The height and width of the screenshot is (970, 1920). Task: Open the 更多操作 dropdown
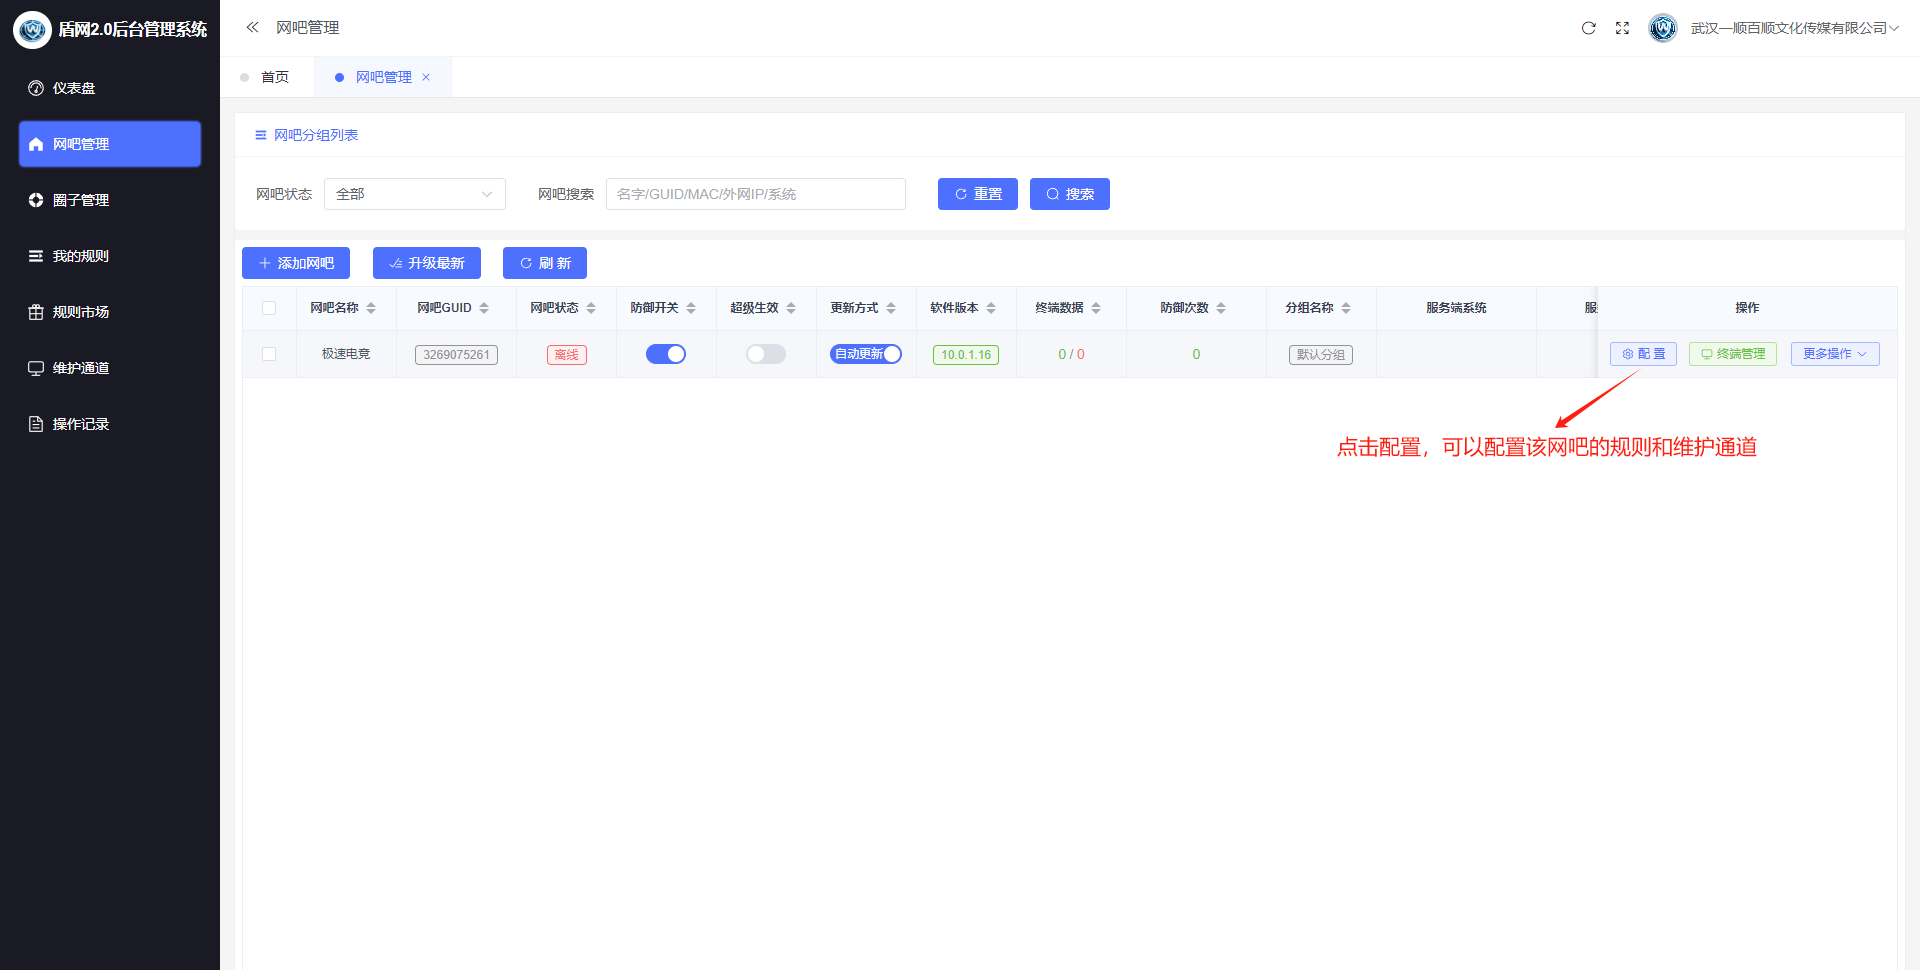pyautogui.click(x=1834, y=354)
